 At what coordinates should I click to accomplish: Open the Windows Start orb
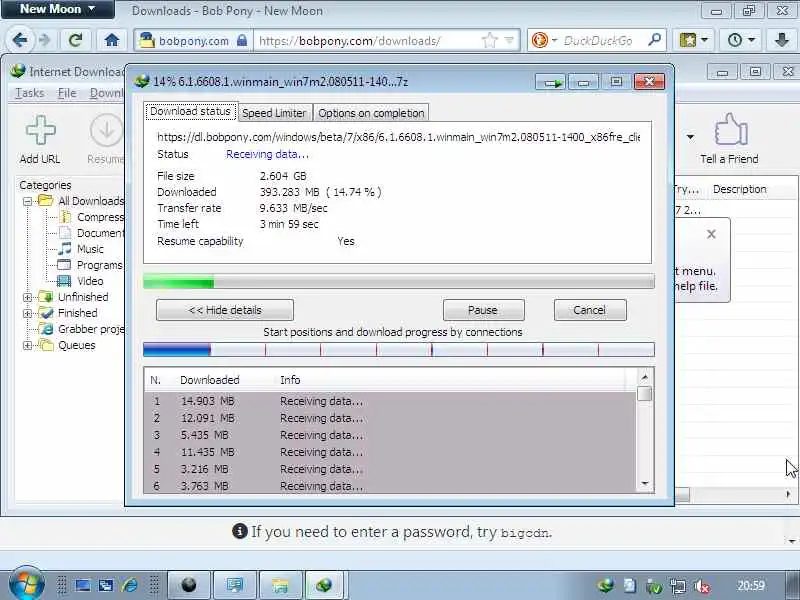click(27, 584)
